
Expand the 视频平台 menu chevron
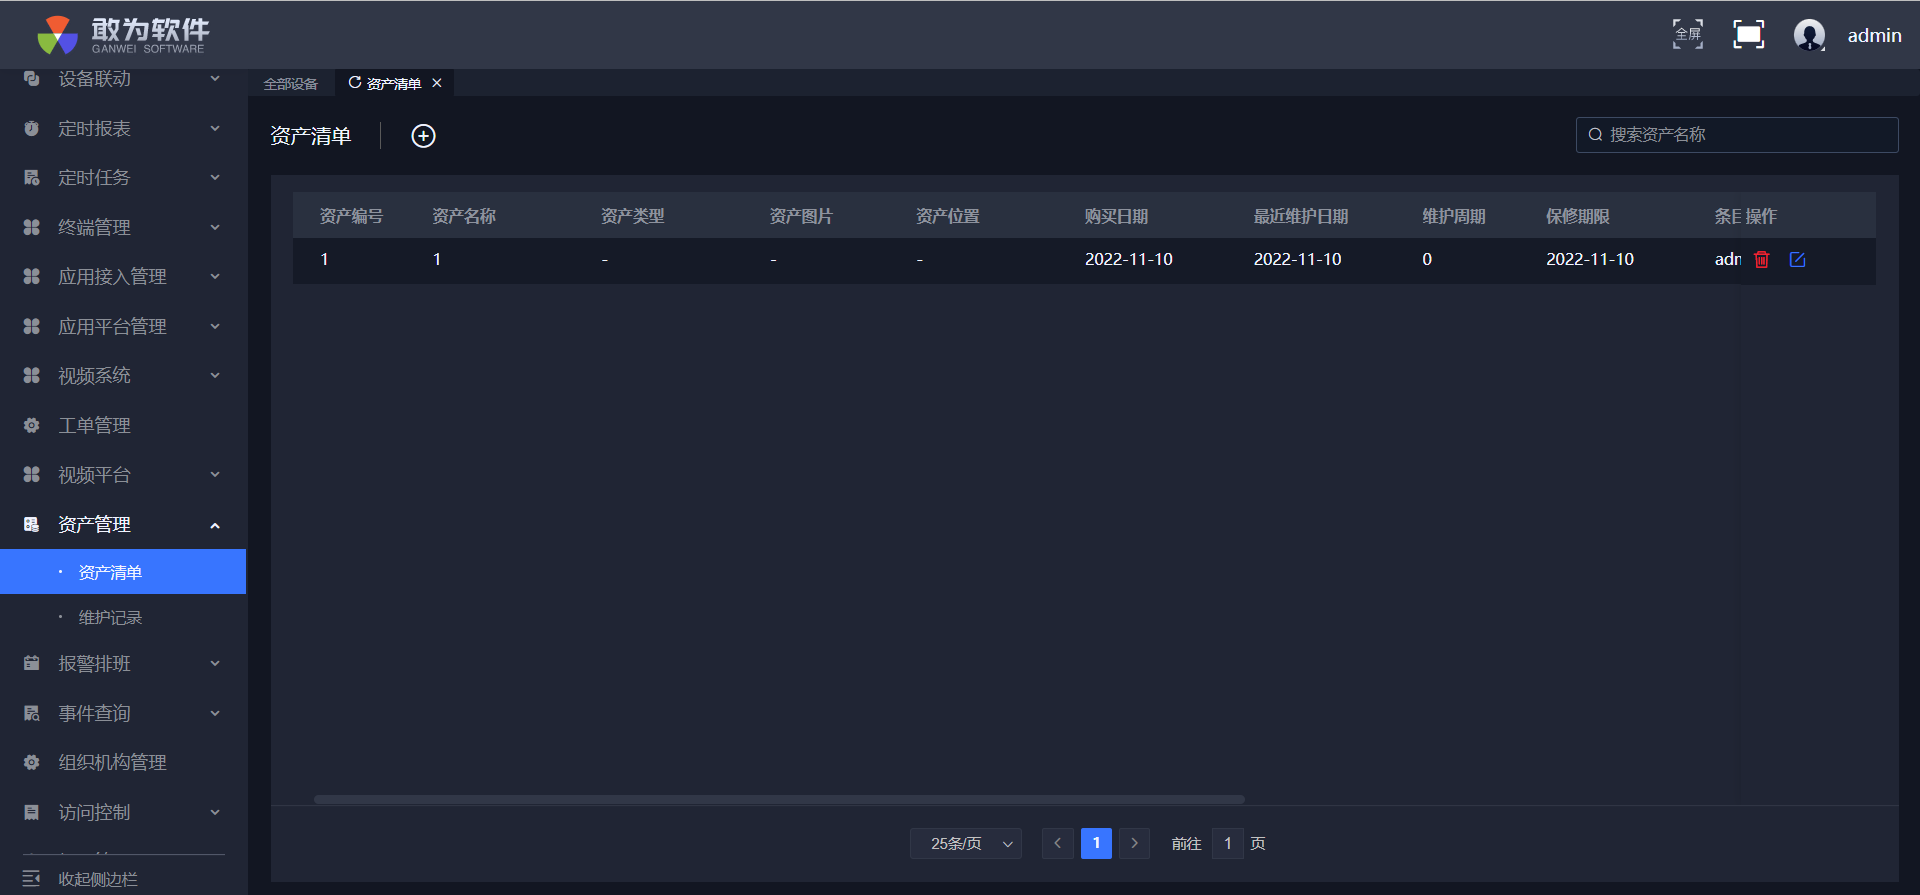tap(215, 474)
